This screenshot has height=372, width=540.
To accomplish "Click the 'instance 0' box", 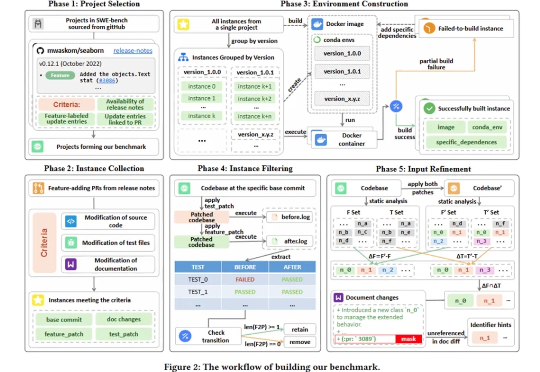I will (201, 86).
